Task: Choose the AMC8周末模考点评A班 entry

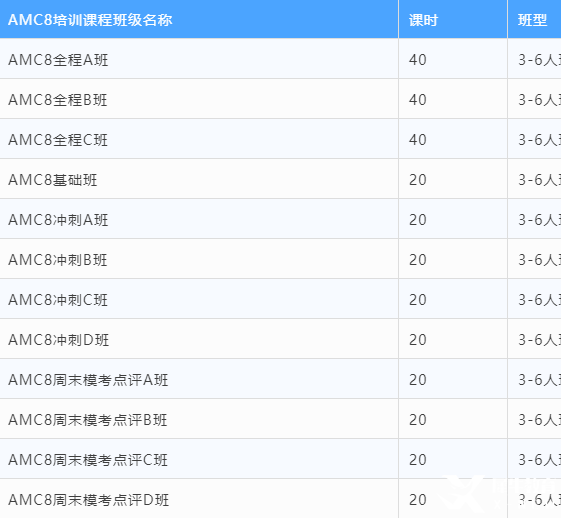Action: click(x=88, y=380)
